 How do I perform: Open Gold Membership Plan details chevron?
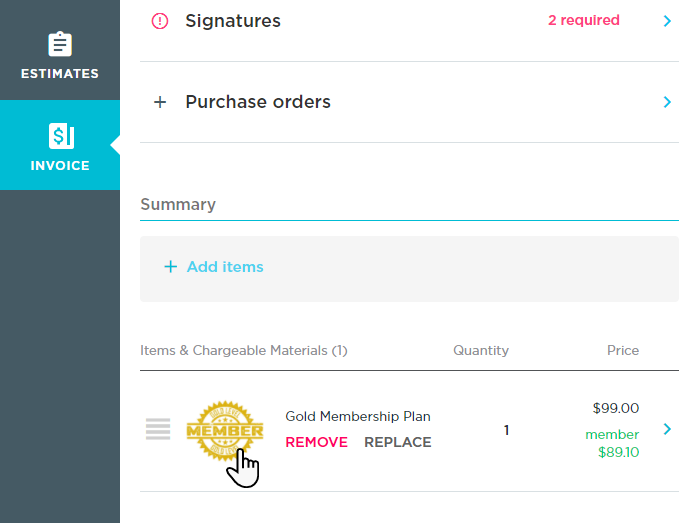667,429
